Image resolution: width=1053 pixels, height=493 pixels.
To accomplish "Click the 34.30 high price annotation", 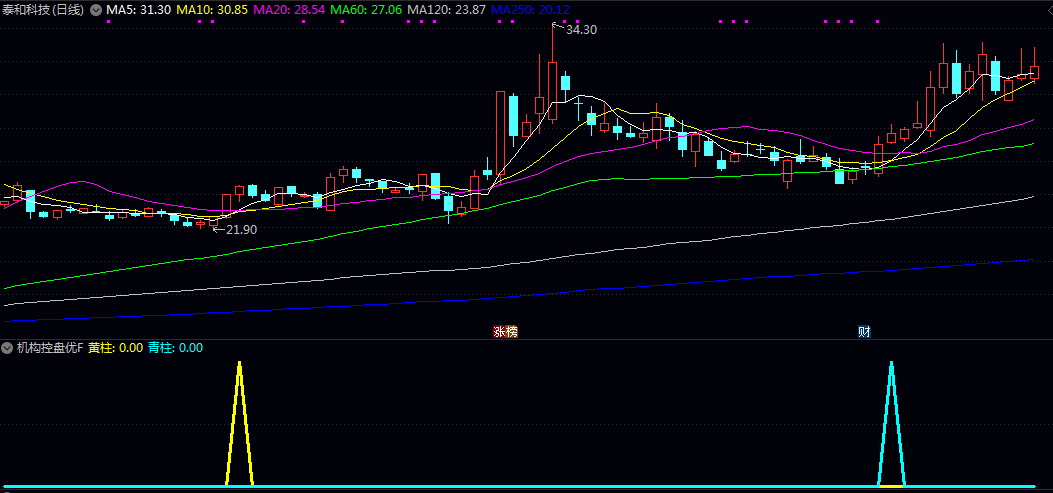I will pyautogui.click(x=581, y=30).
